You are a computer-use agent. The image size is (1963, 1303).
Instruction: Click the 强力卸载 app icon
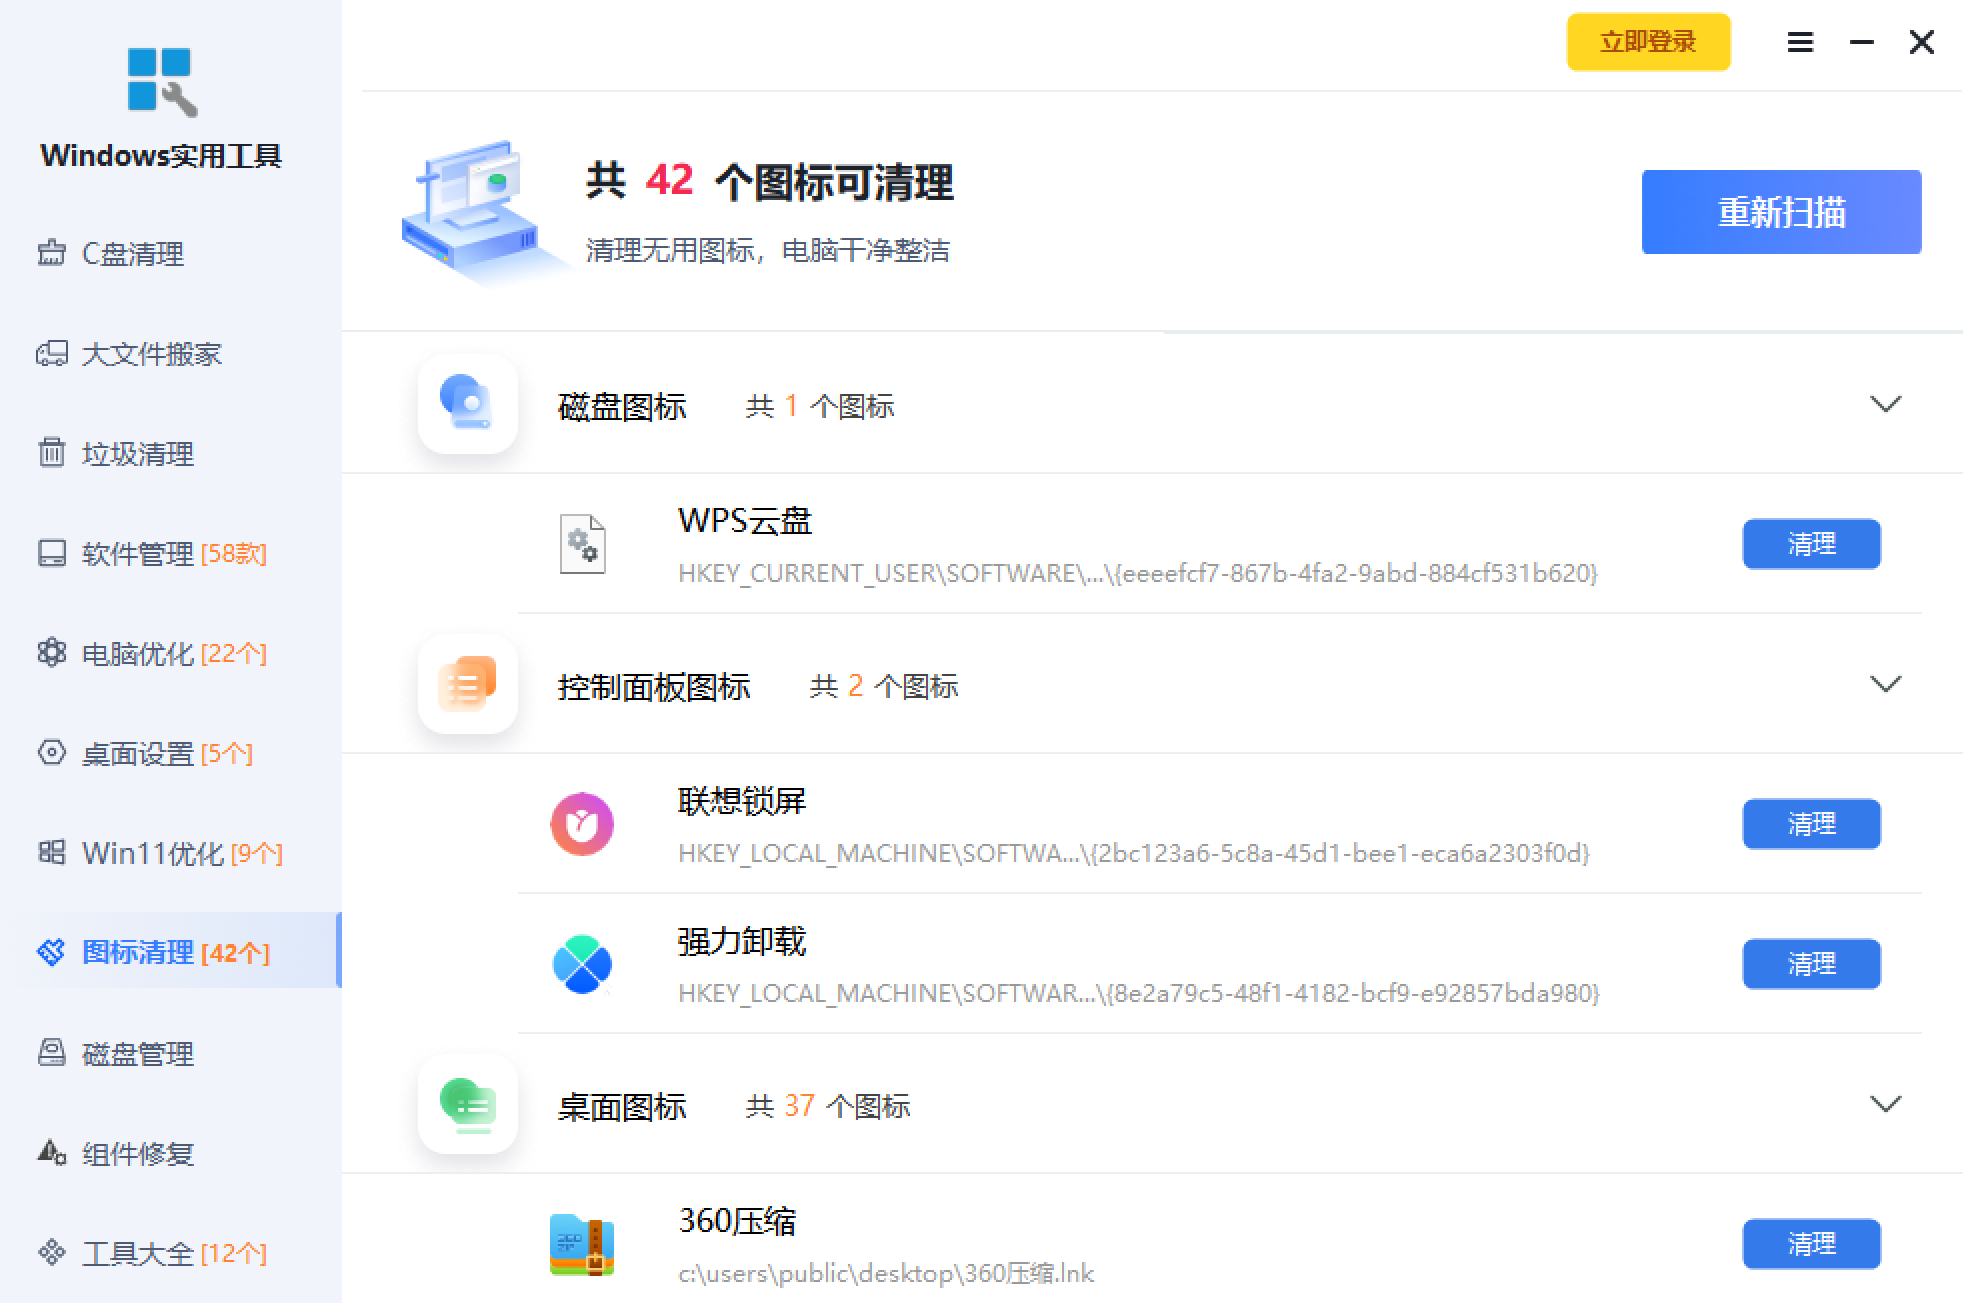click(x=582, y=964)
